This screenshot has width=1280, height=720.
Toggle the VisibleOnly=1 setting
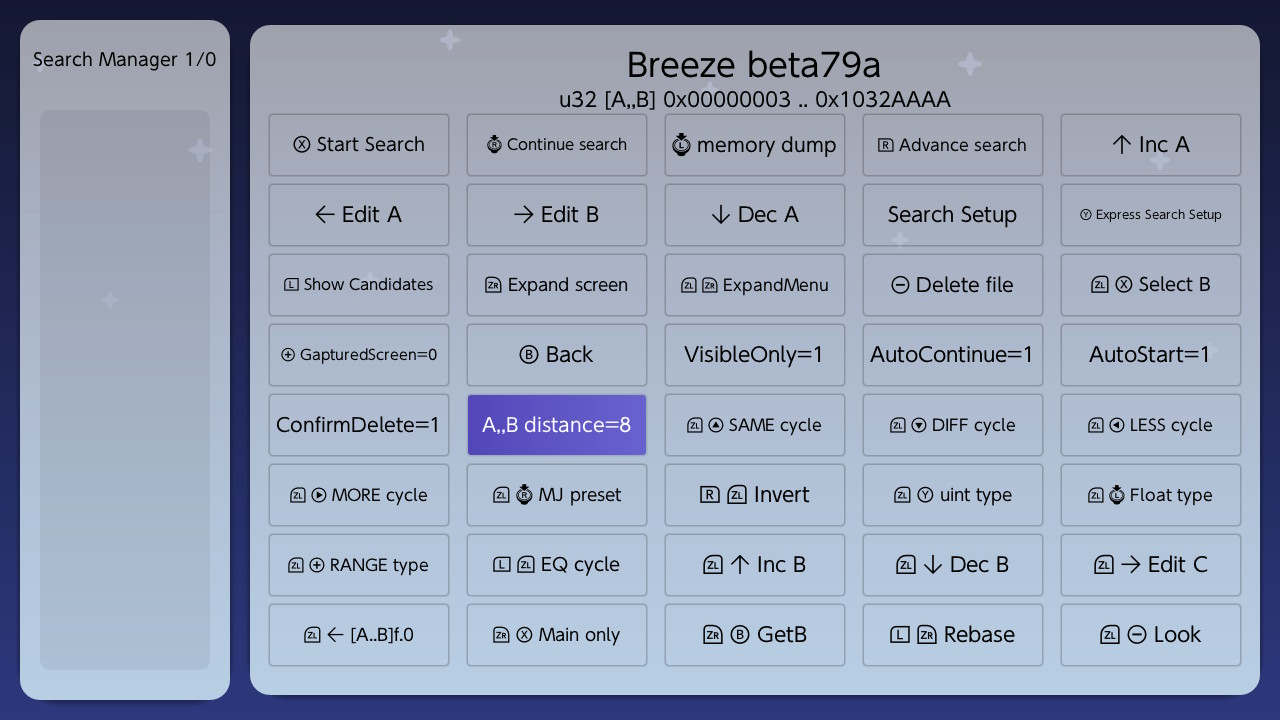coord(755,355)
